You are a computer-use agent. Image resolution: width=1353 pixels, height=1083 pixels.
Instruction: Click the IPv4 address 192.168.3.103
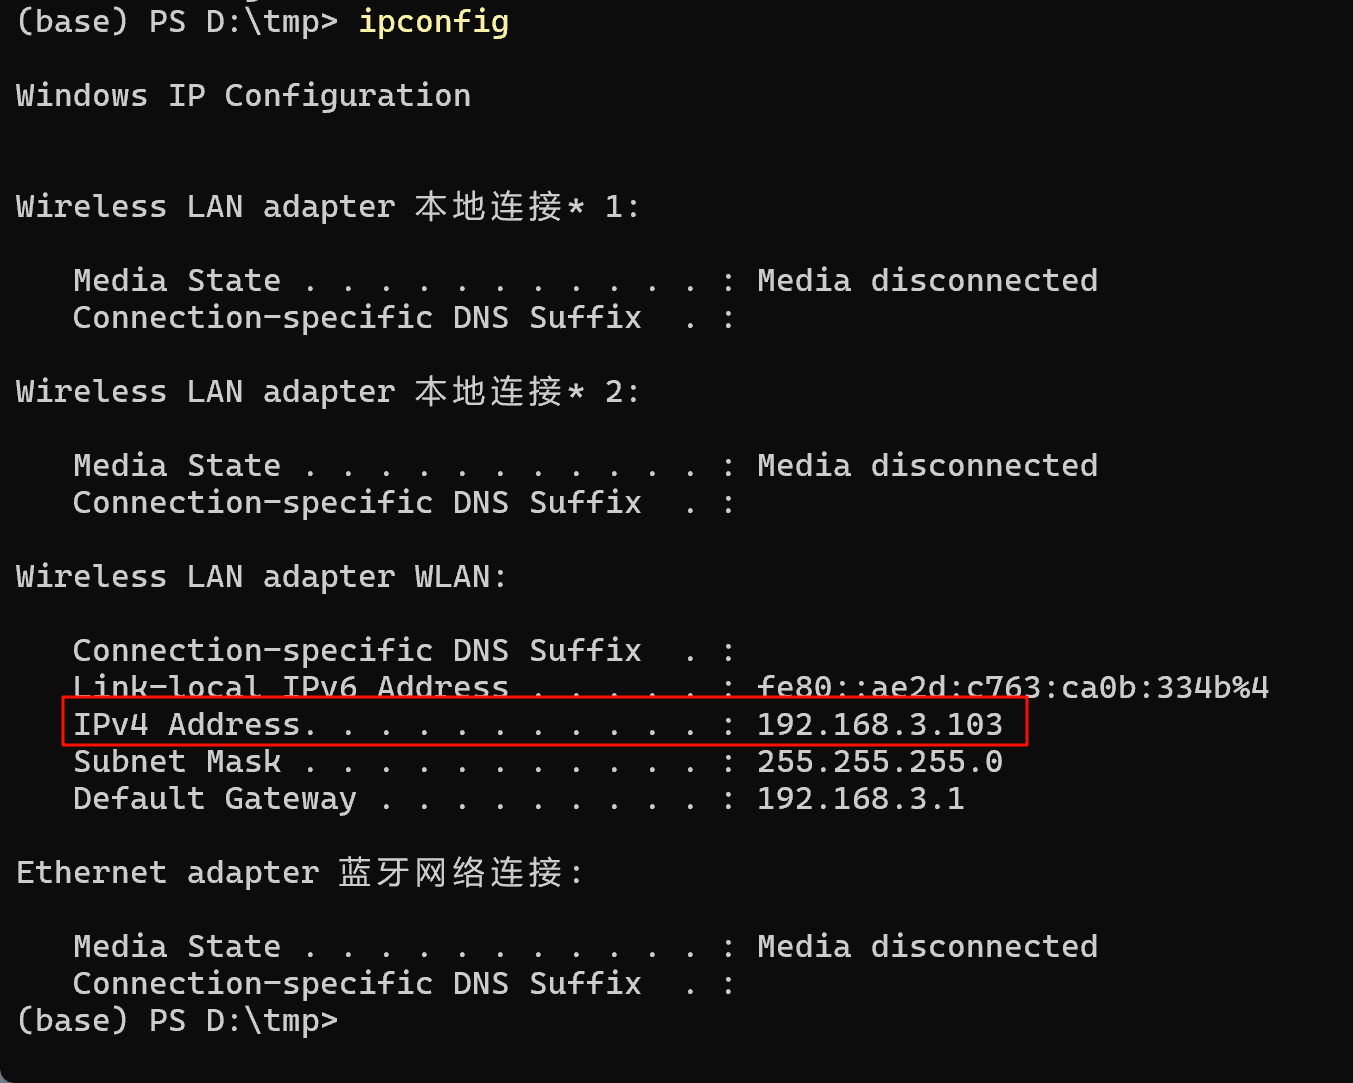(879, 724)
